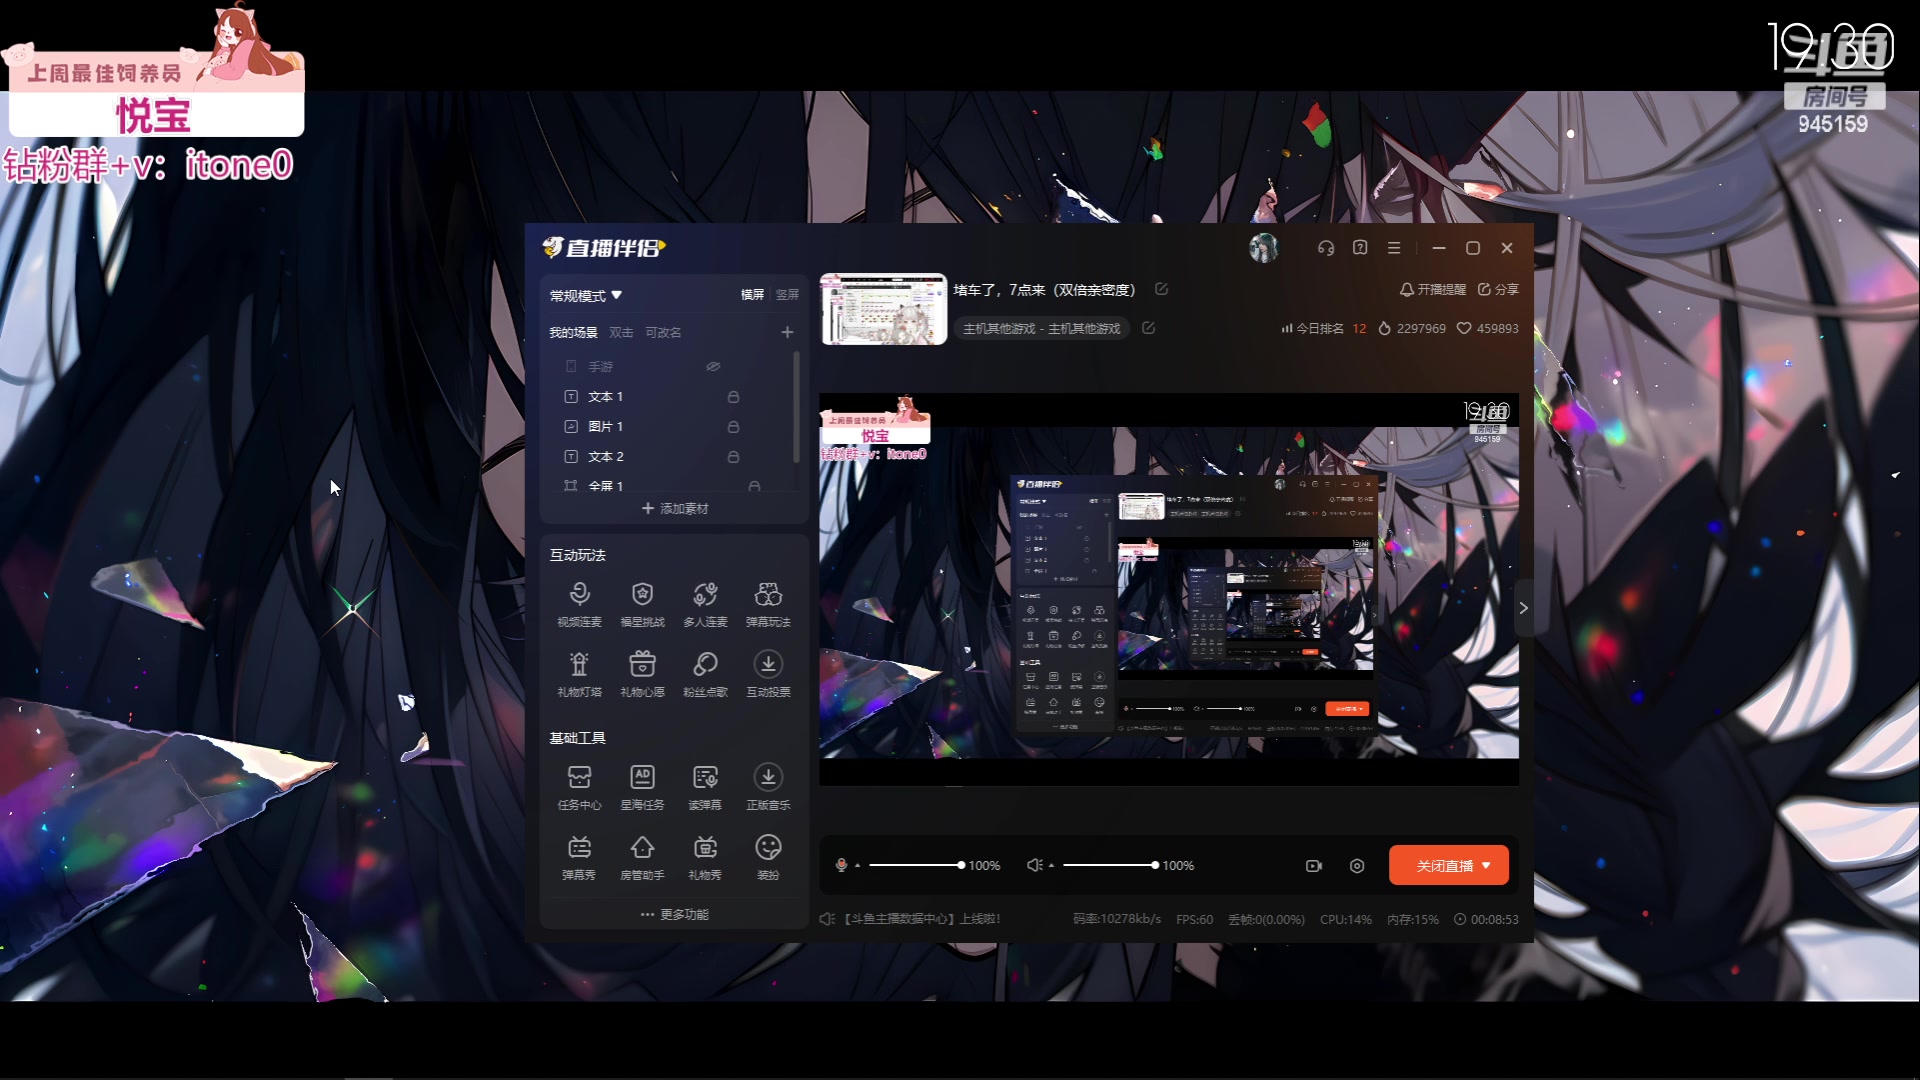The image size is (1920, 1080).
Task: Click the 添加素材 add source button
Action: 675,509
